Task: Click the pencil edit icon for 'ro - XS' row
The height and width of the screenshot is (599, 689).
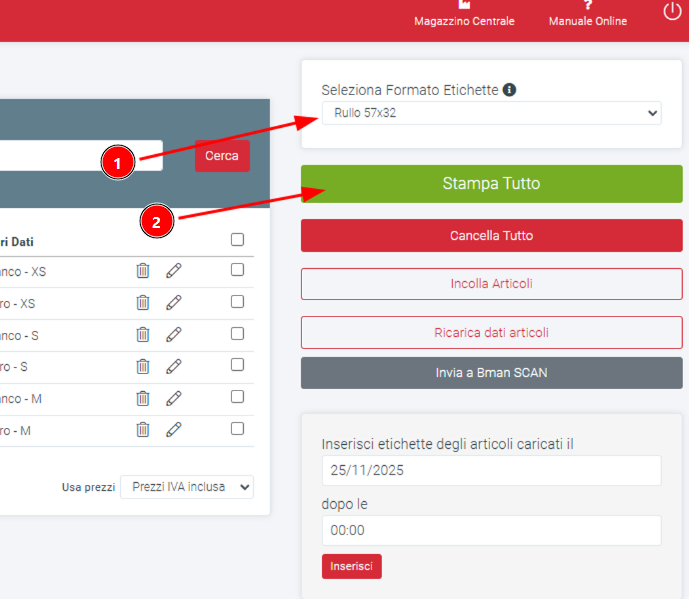Action: pos(174,302)
